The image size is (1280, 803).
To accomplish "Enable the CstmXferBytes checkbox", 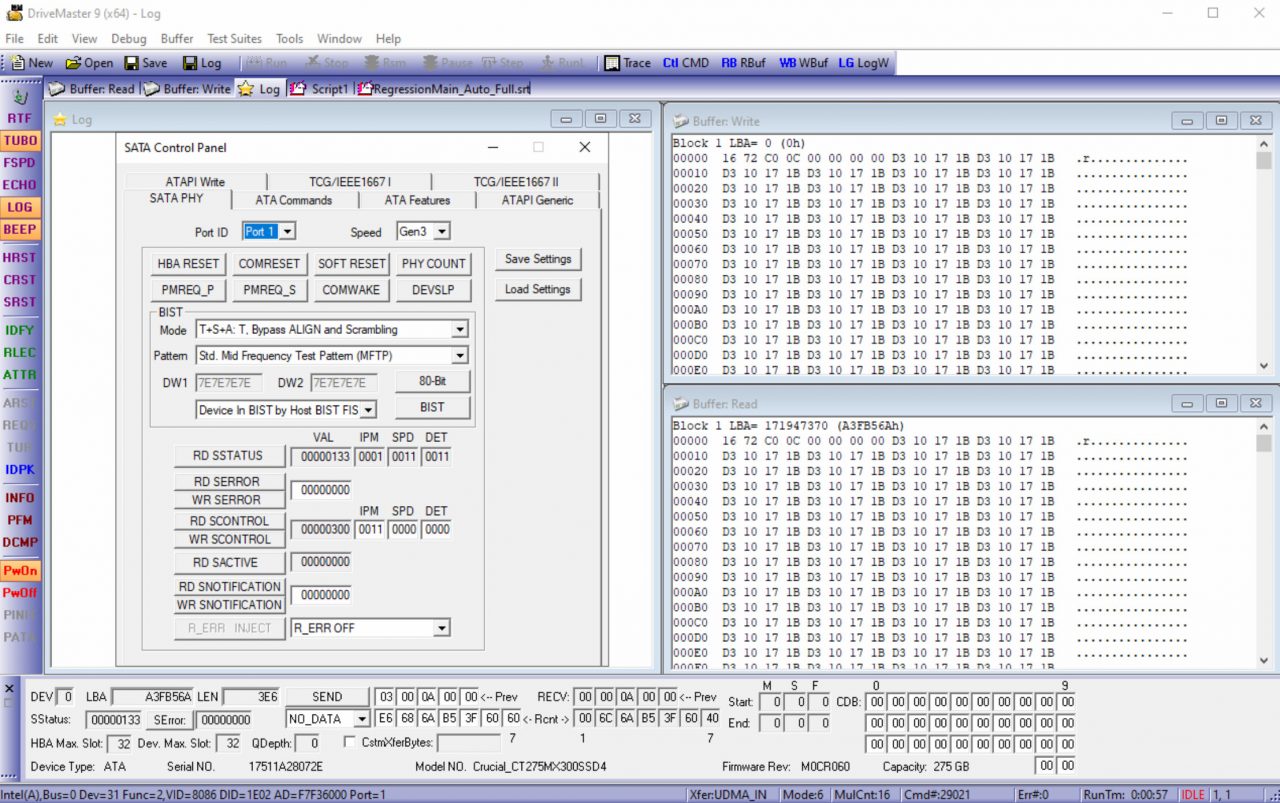I will [x=349, y=743].
